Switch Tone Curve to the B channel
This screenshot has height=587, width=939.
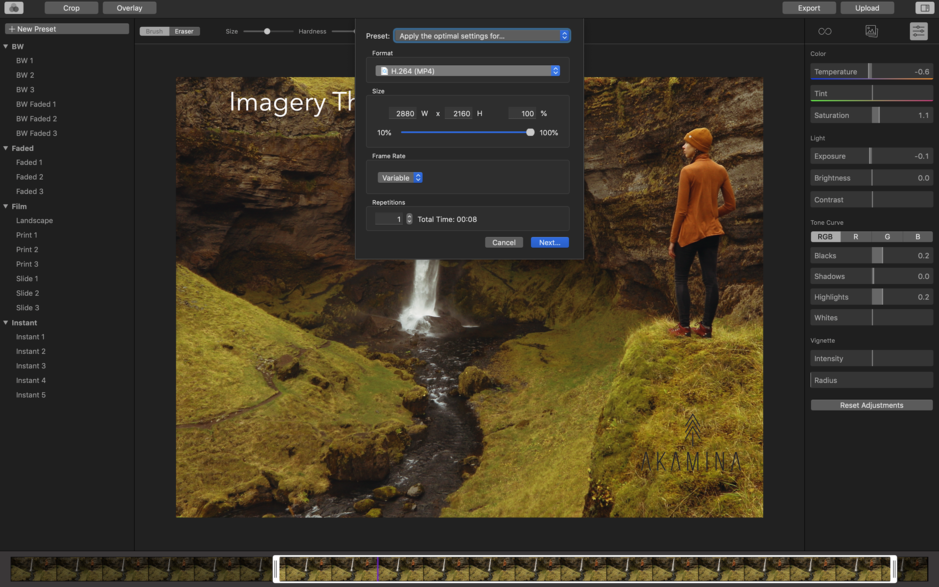(x=916, y=236)
